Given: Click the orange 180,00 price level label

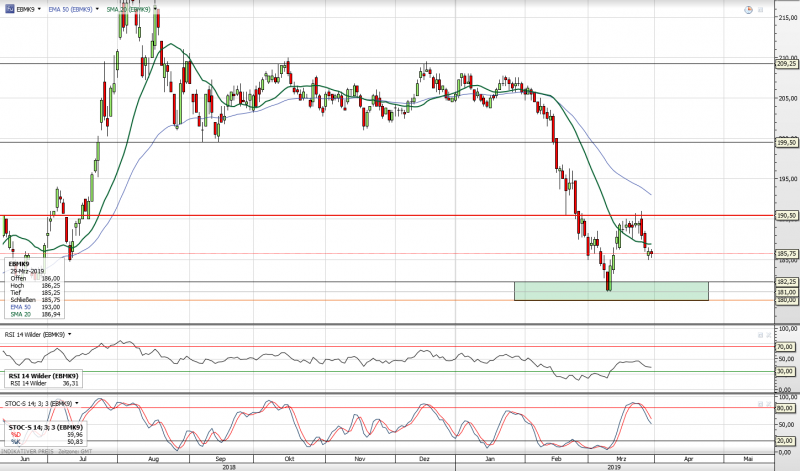Looking at the screenshot, I should point(787,300).
